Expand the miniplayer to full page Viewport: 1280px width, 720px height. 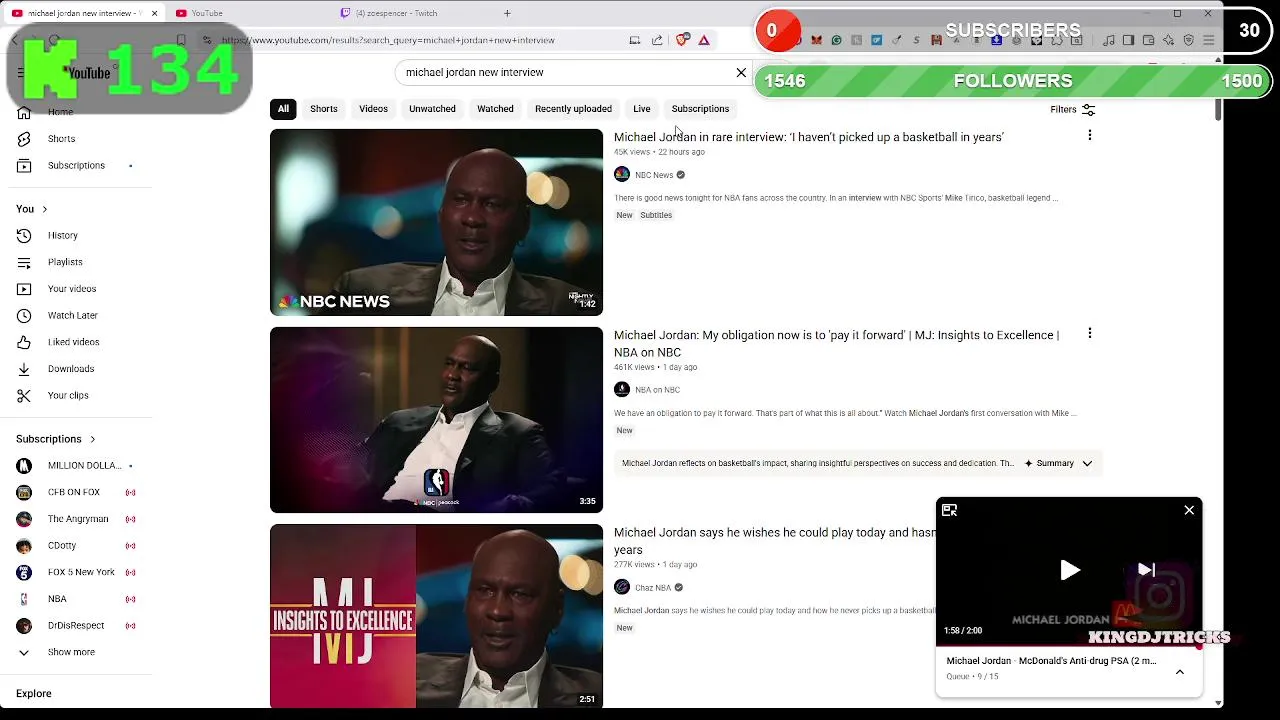(x=949, y=510)
